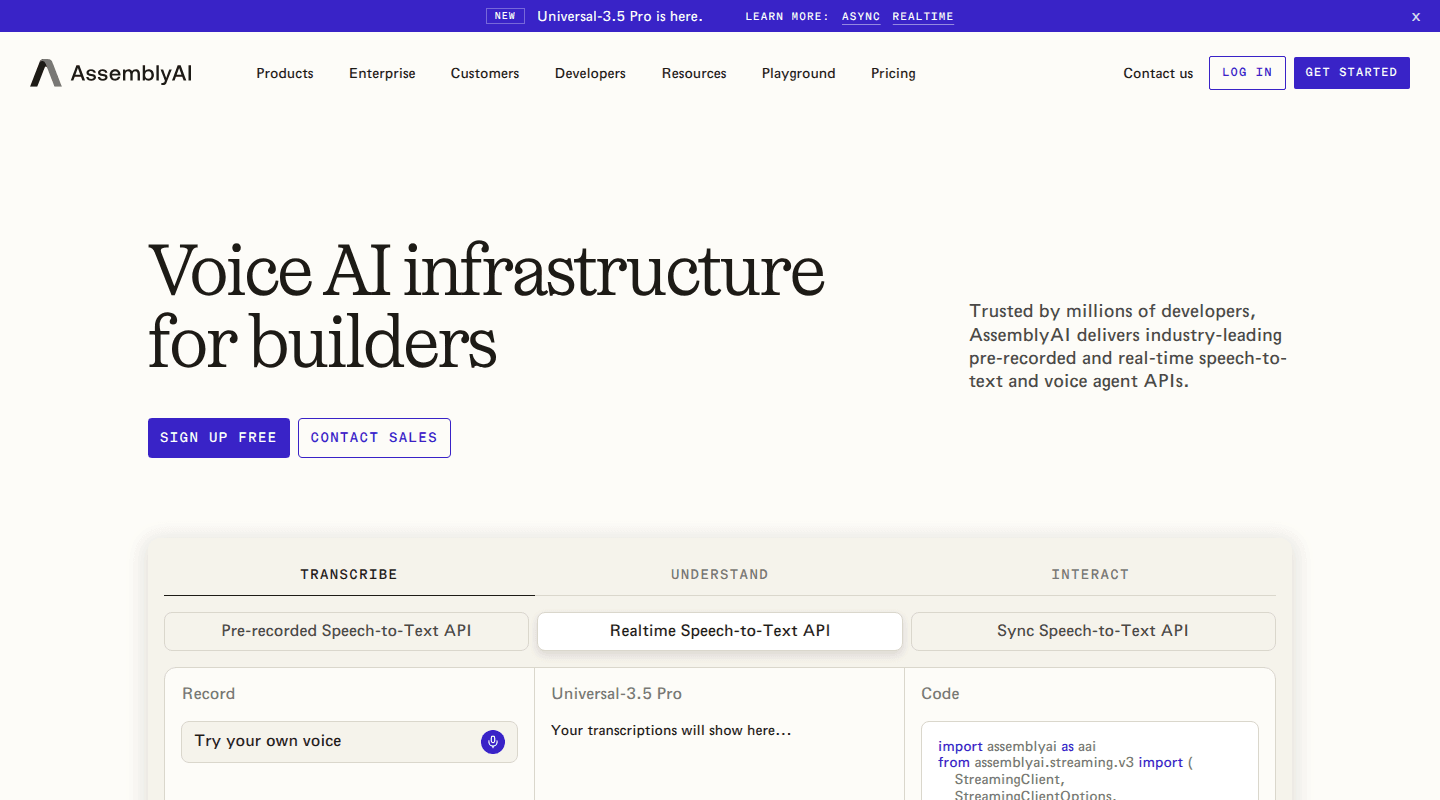The image size is (1440, 800).
Task: Open the Products menu
Action: 285,73
